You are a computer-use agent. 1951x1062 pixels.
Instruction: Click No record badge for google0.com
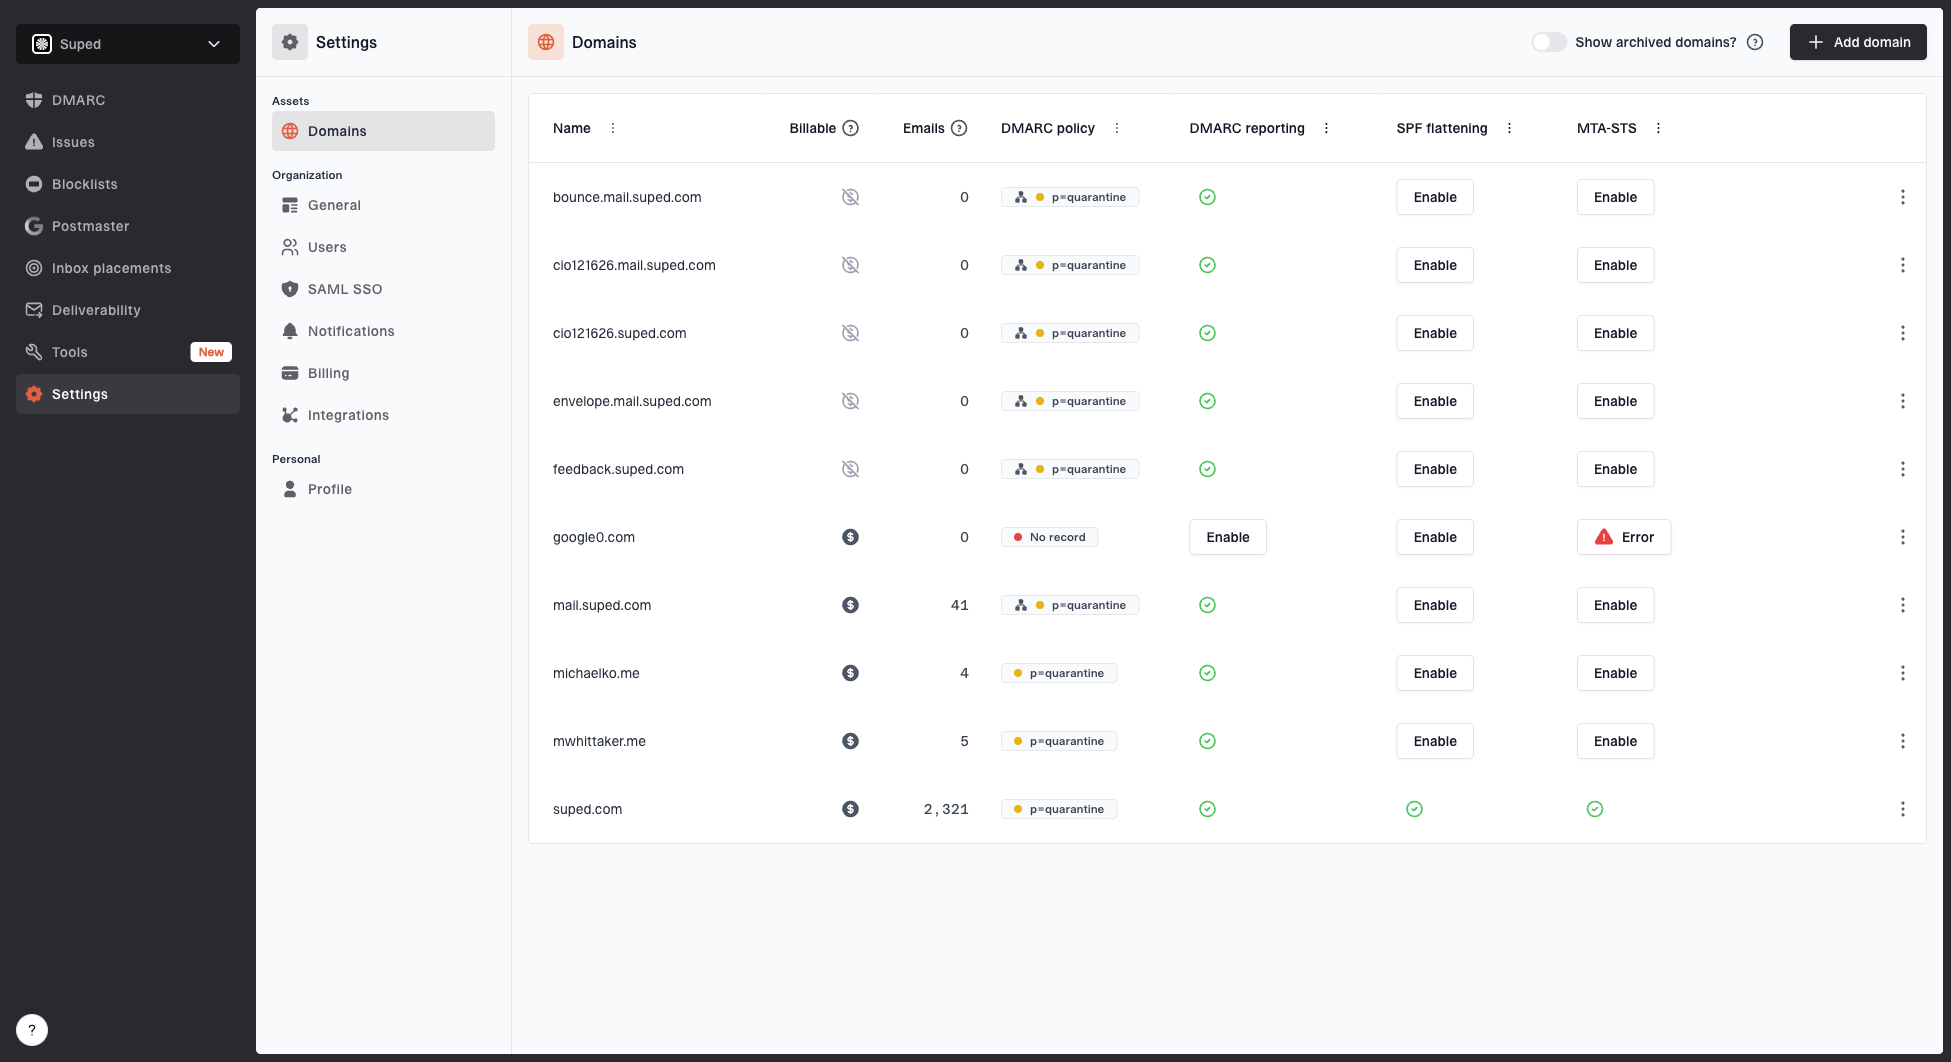tap(1050, 537)
